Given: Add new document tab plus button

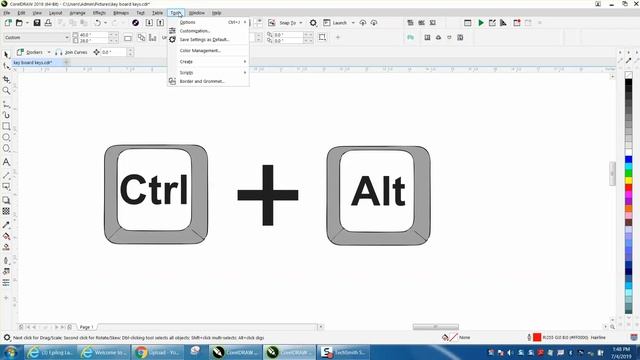Looking at the screenshot, I should click(x=66, y=62).
